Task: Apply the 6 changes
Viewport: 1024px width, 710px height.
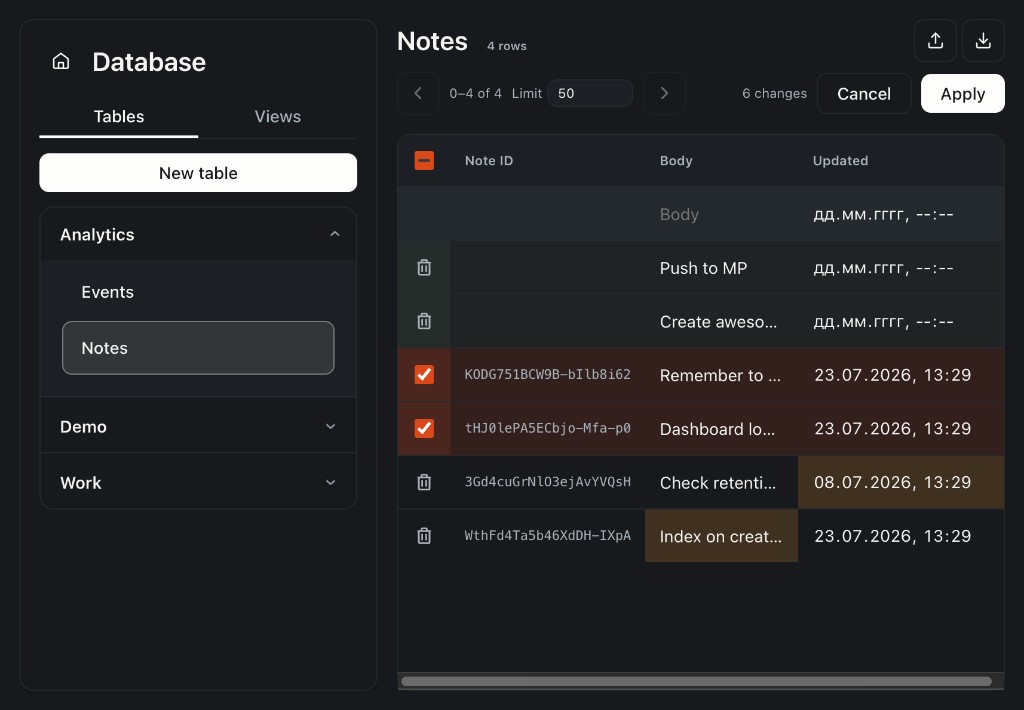Action: 963,93
